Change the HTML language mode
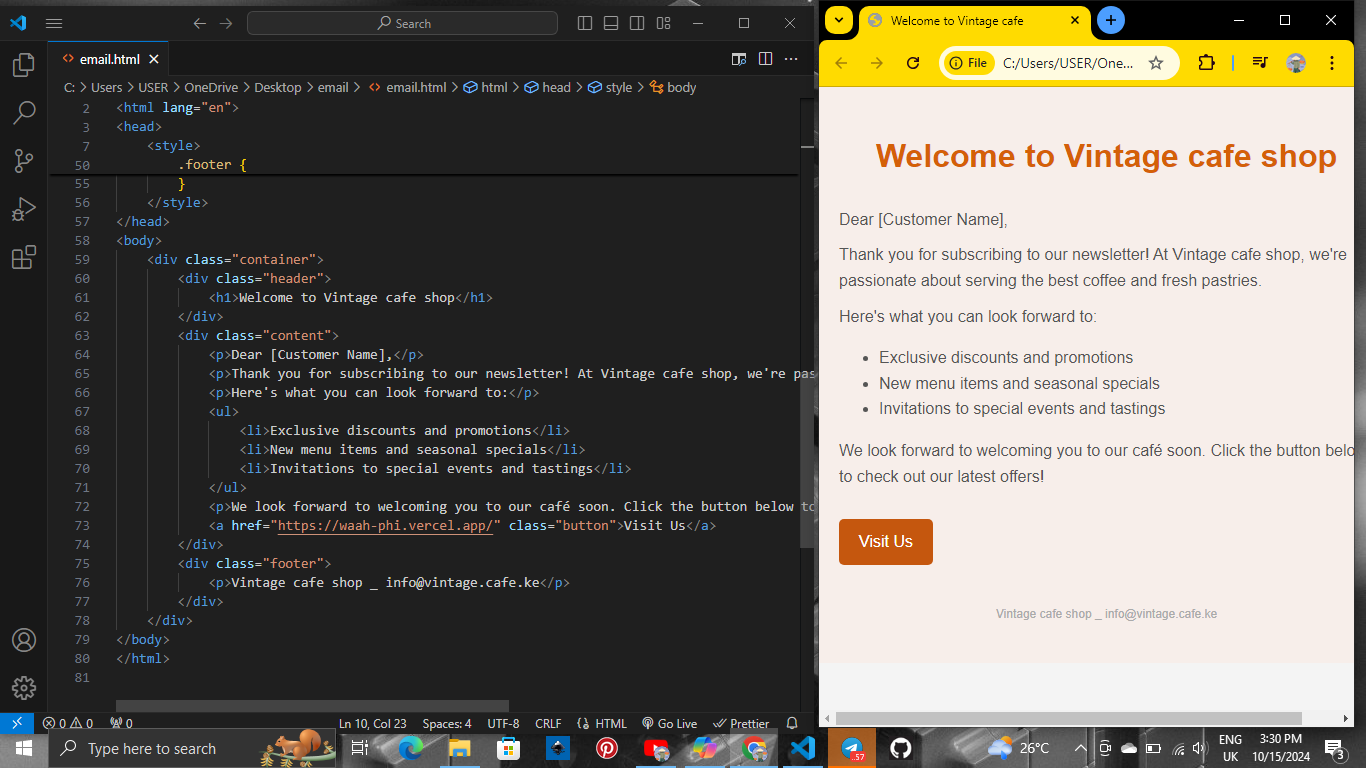The image size is (1366, 768). coord(602,723)
